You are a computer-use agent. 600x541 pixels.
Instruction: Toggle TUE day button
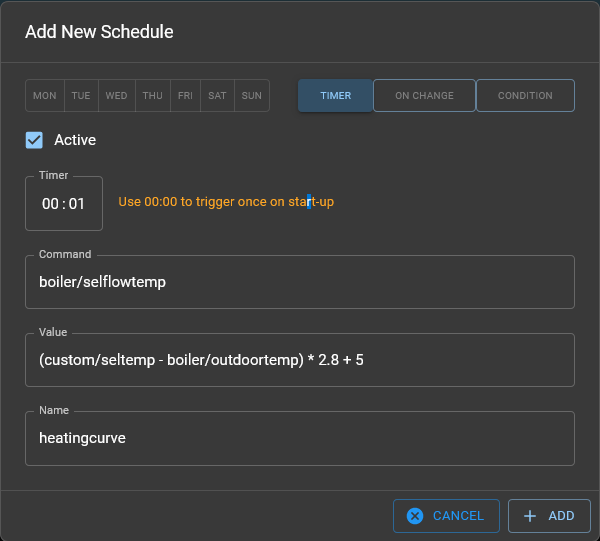point(81,96)
